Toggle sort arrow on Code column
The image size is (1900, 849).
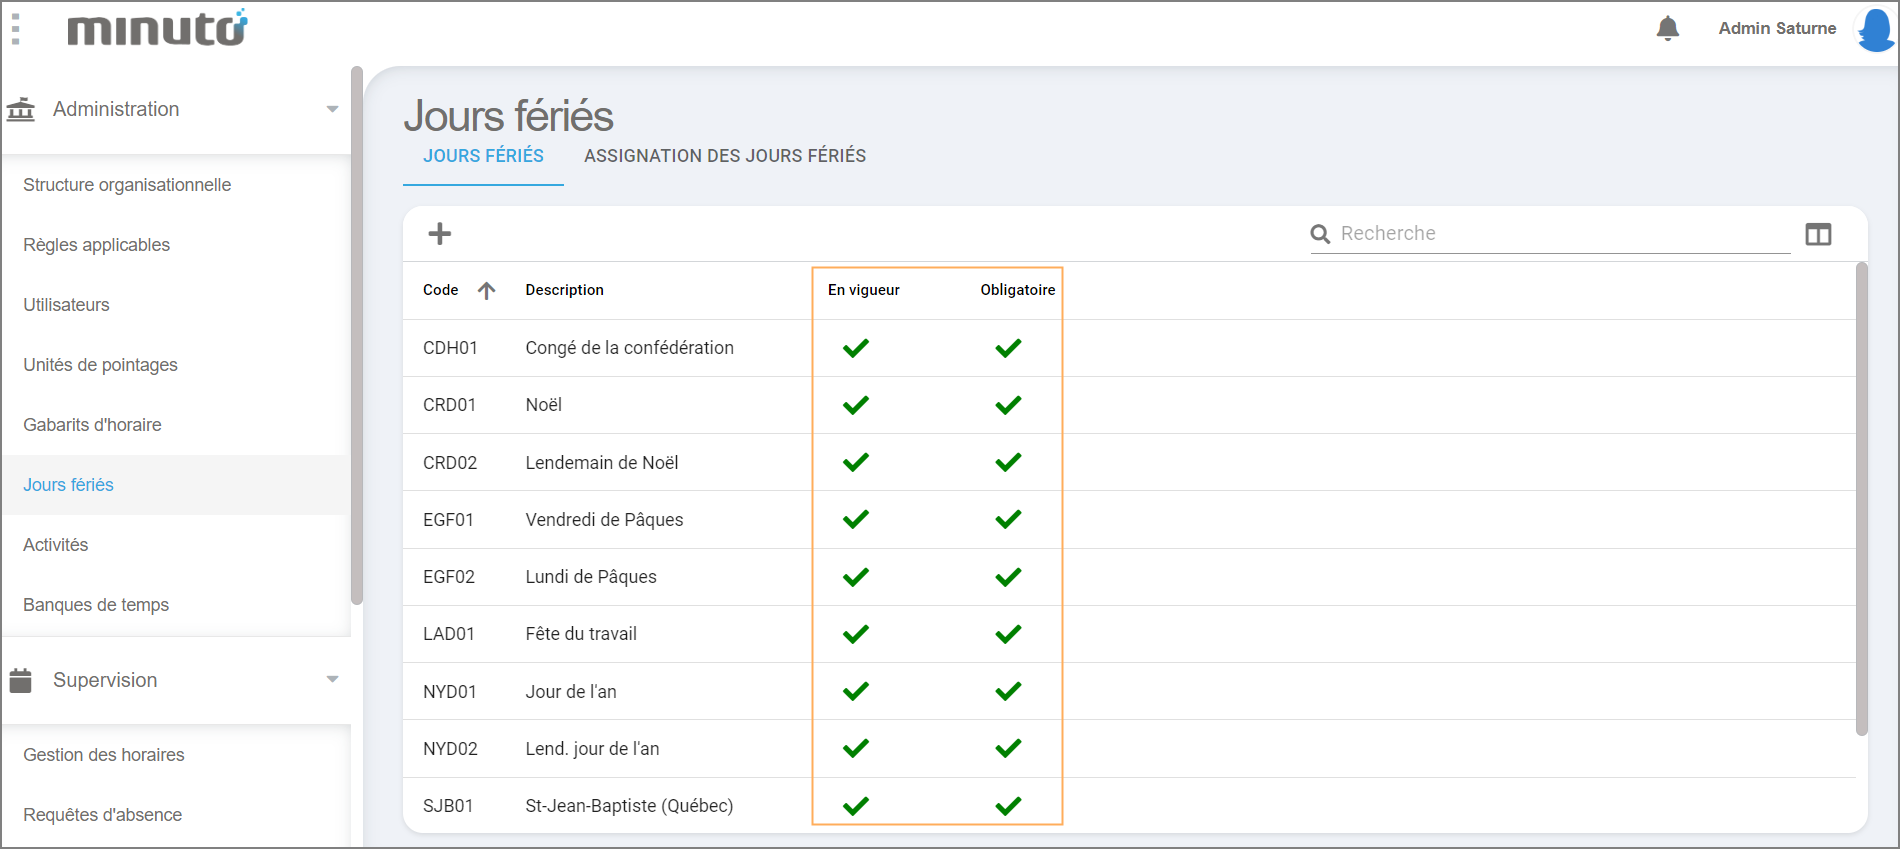(x=487, y=290)
